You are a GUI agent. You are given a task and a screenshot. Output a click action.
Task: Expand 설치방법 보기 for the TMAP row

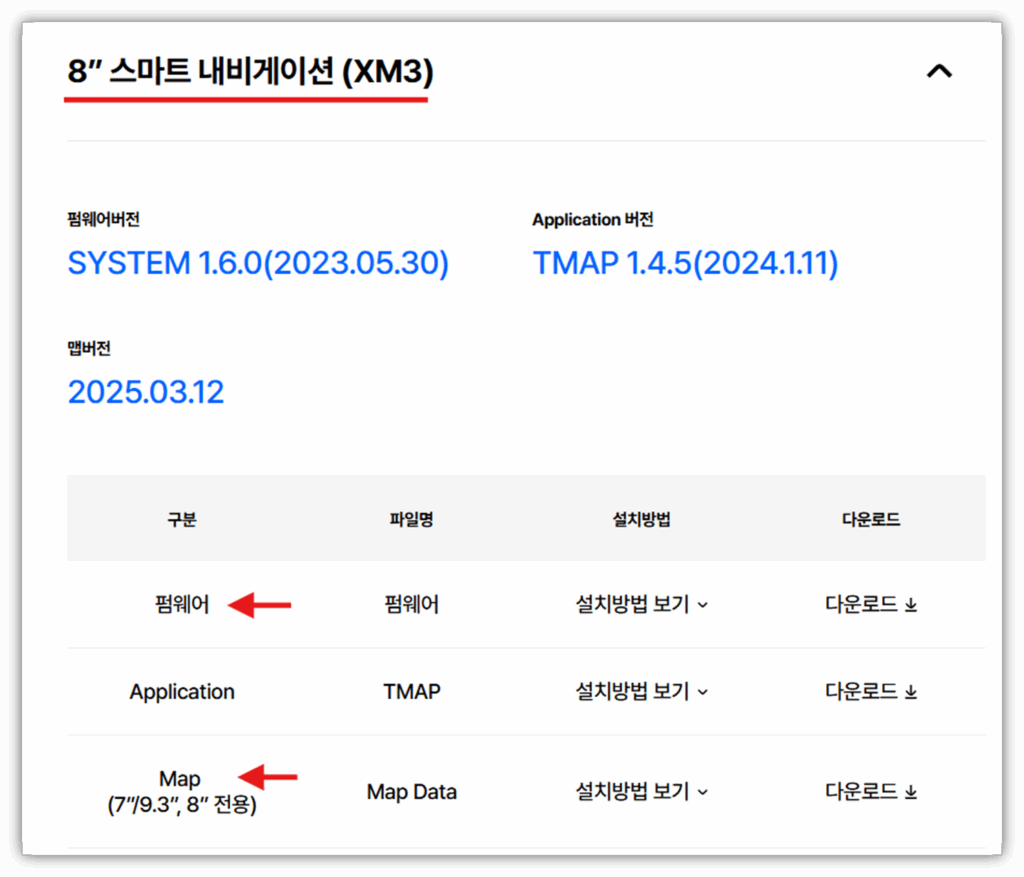coord(641,691)
